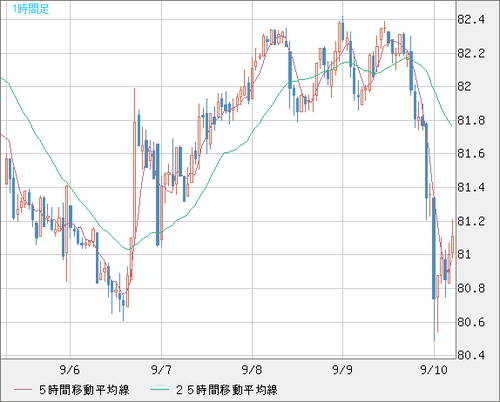Click the 9/6 date axis label

point(70,369)
